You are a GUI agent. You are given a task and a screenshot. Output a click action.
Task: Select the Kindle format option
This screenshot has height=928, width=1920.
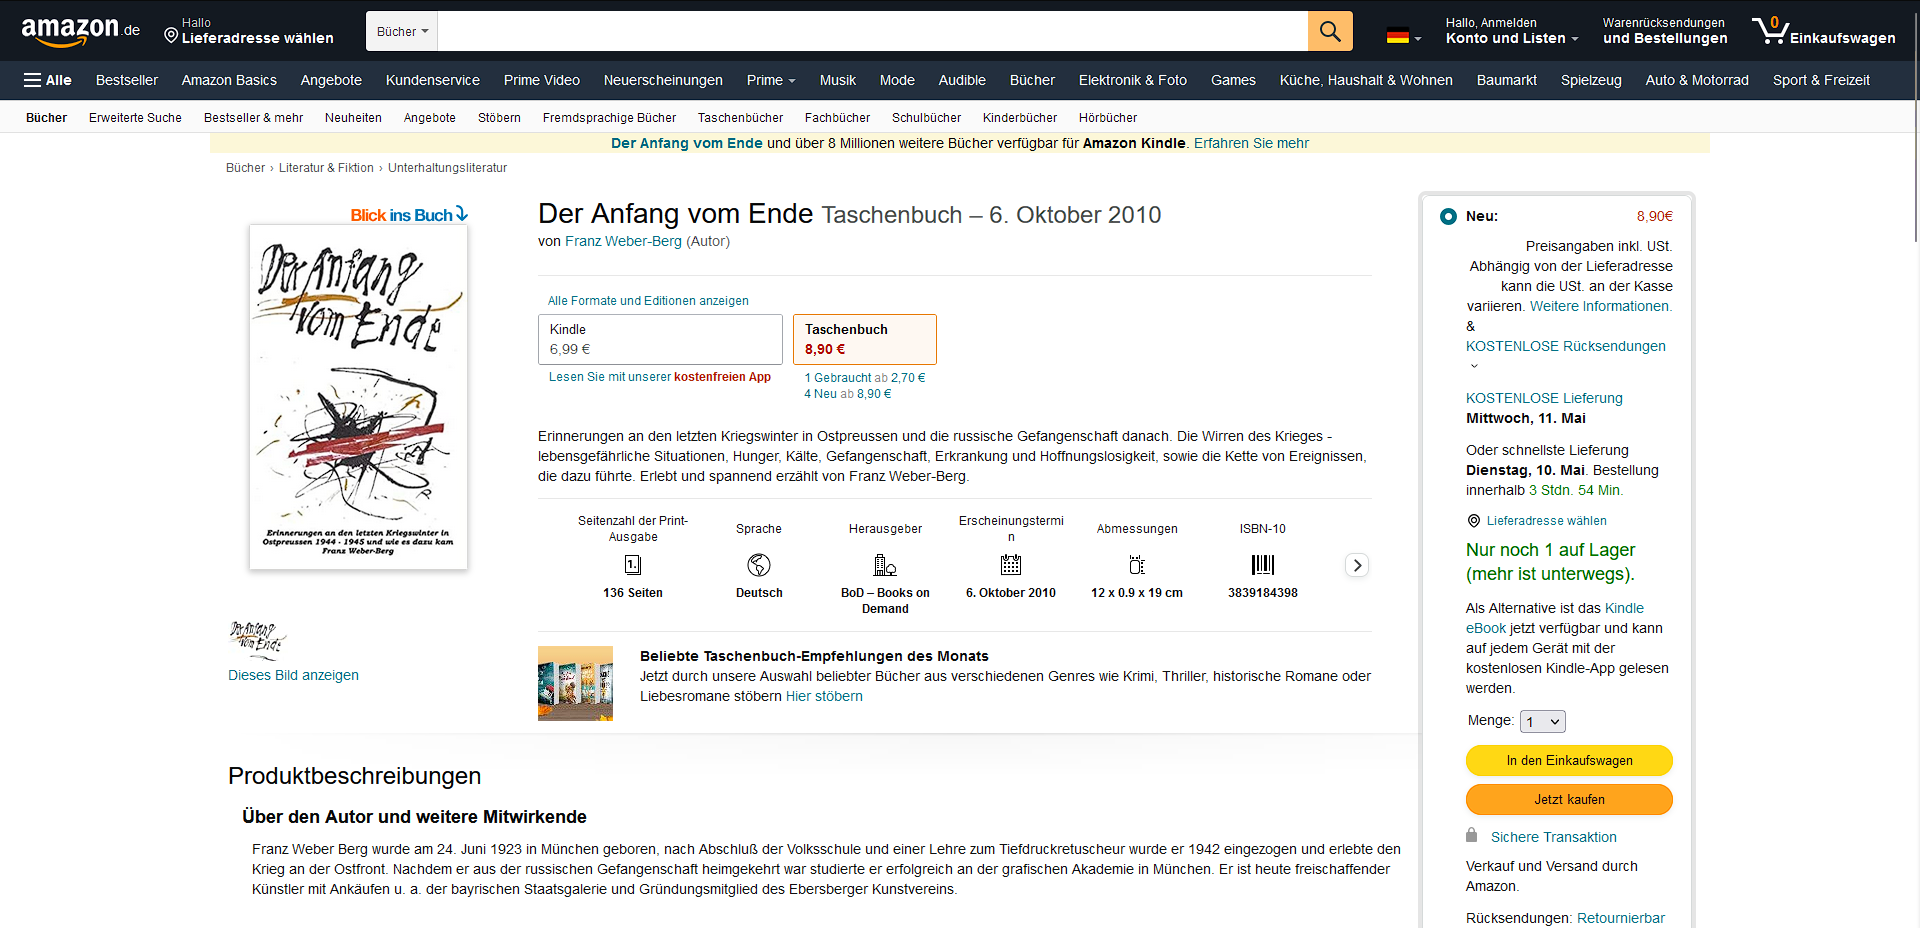click(660, 339)
